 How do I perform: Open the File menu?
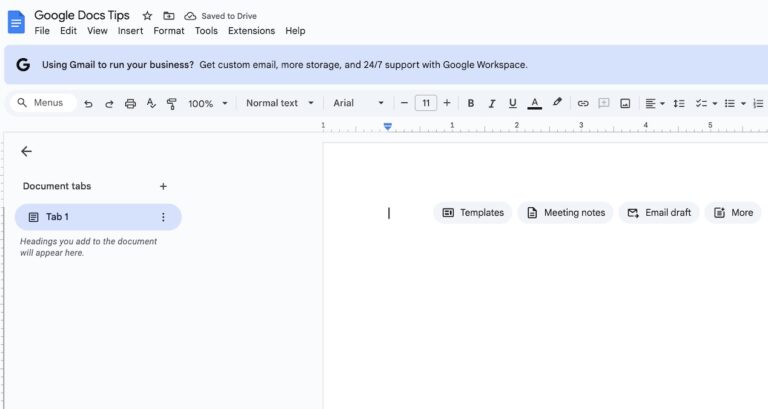tap(42, 31)
